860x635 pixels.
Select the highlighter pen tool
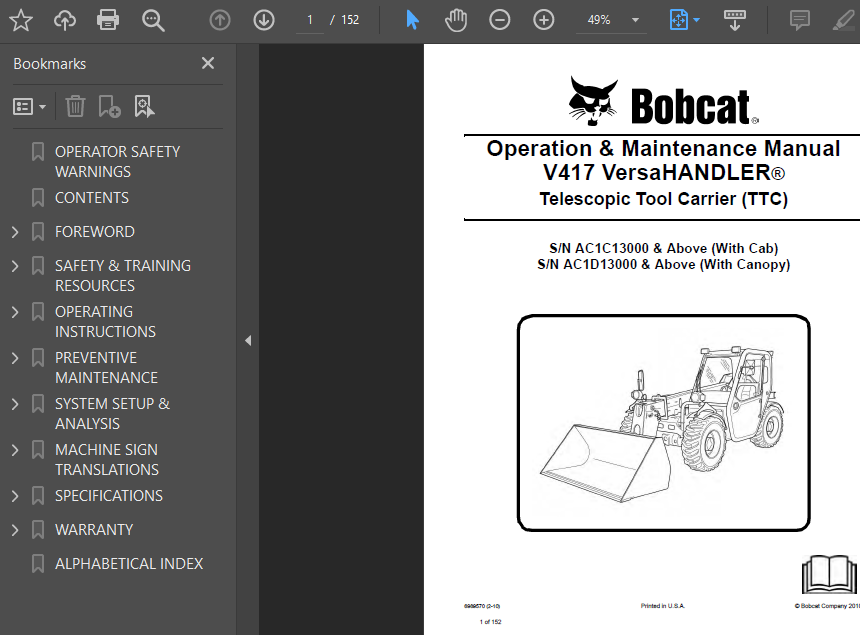click(x=844, y=20)
